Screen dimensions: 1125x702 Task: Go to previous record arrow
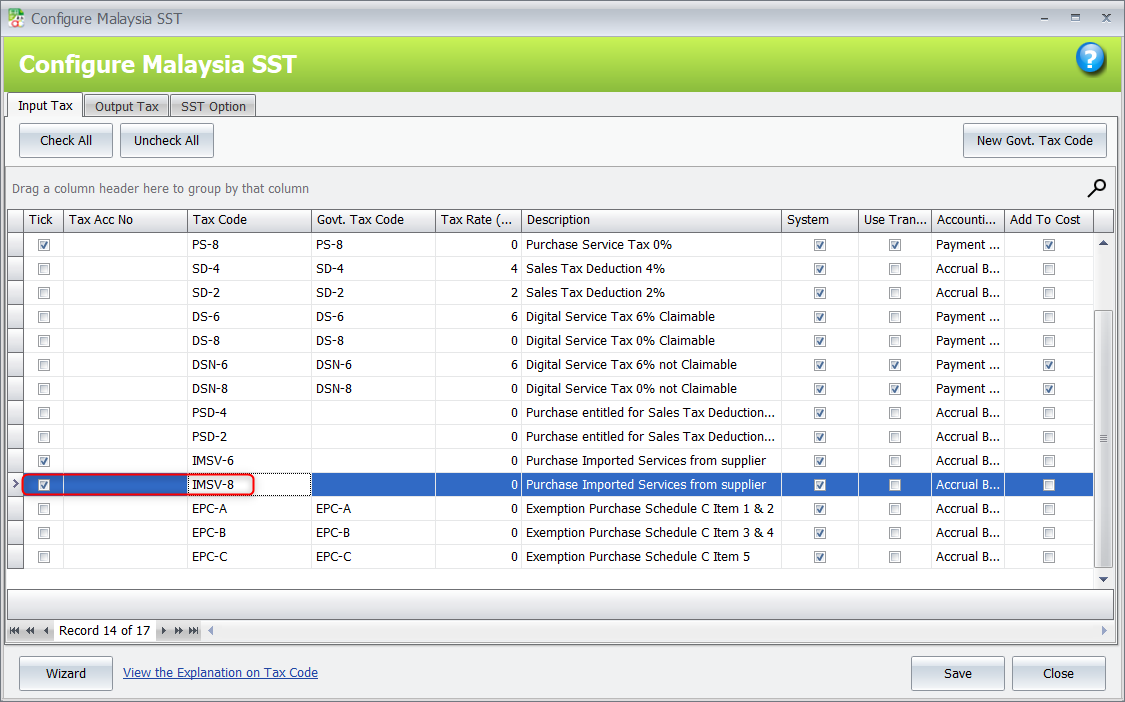click(46, 631)
